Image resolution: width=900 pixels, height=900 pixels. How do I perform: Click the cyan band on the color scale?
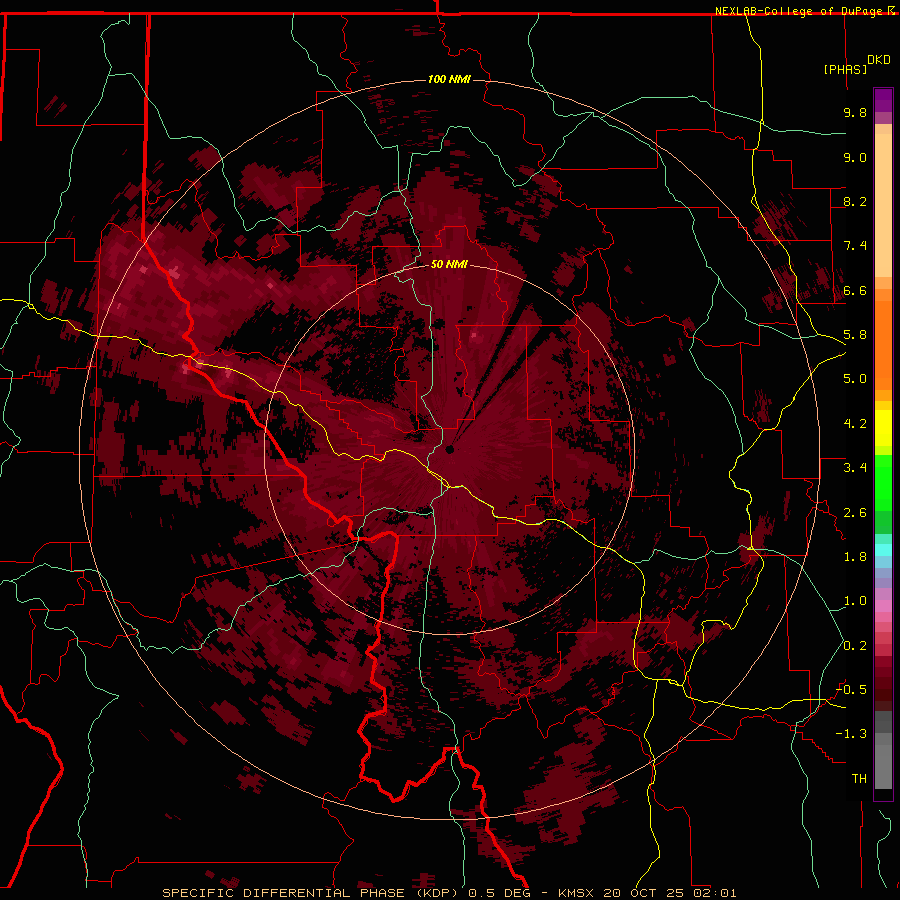coord(883,550)
